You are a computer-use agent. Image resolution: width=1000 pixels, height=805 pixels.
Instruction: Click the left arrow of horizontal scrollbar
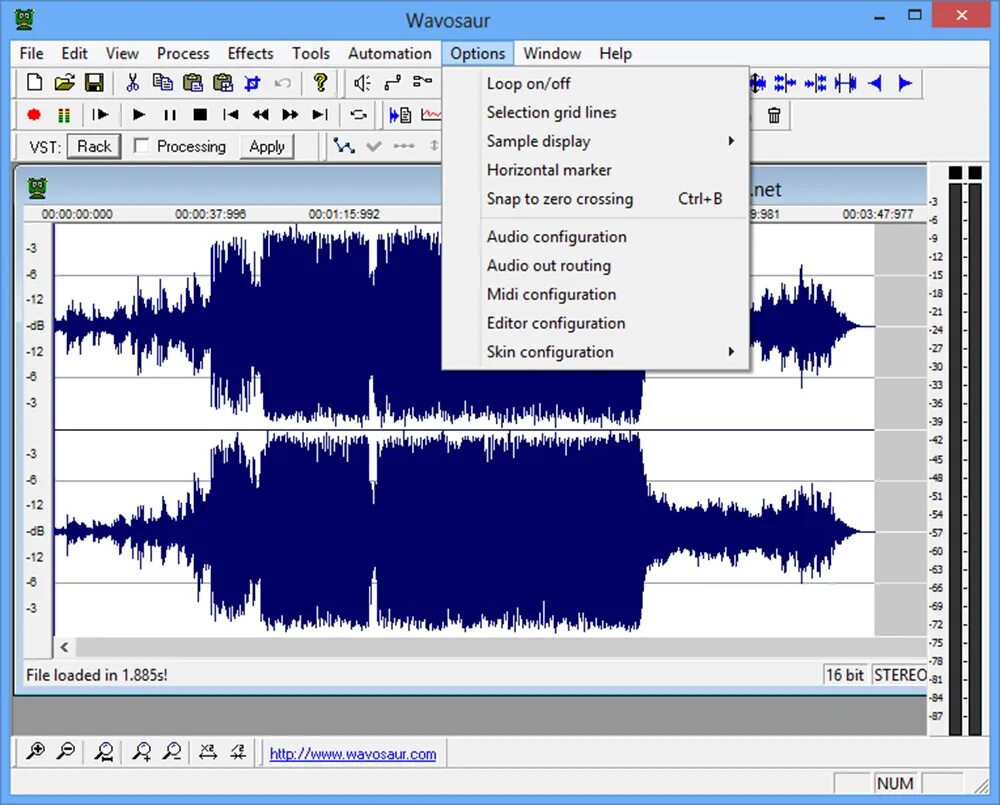pyautogui.click(x=64, y=647)
